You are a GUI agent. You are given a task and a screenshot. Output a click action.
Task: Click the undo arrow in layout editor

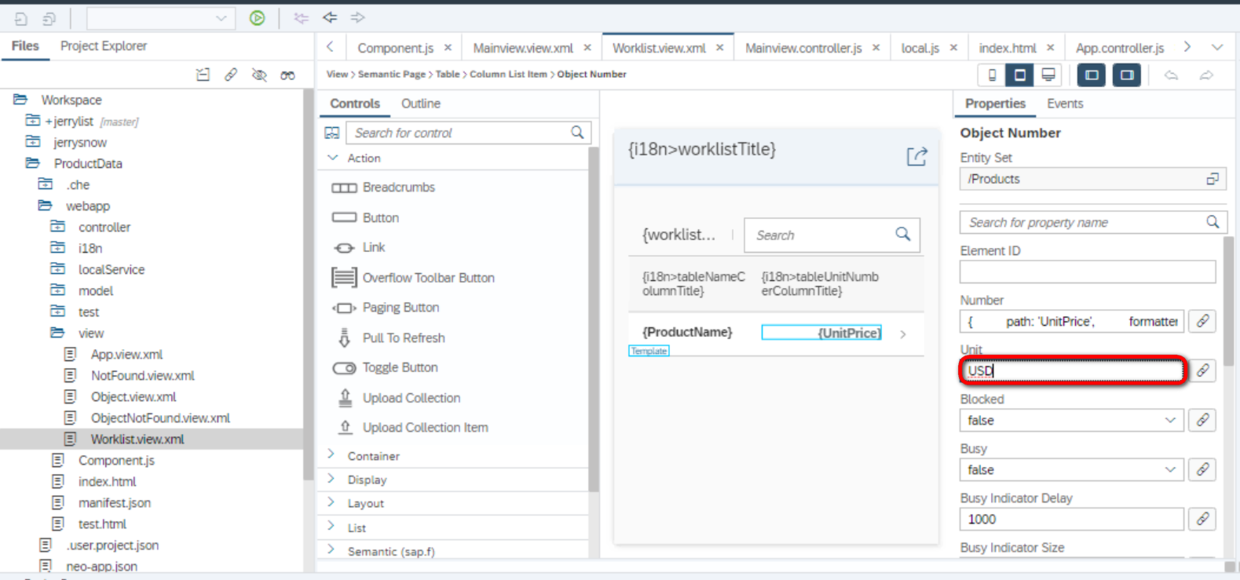coord(1171,75)
